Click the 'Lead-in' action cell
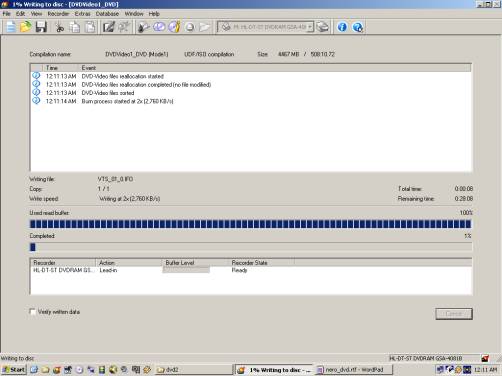The image size is (502, 376). point(108,270)
